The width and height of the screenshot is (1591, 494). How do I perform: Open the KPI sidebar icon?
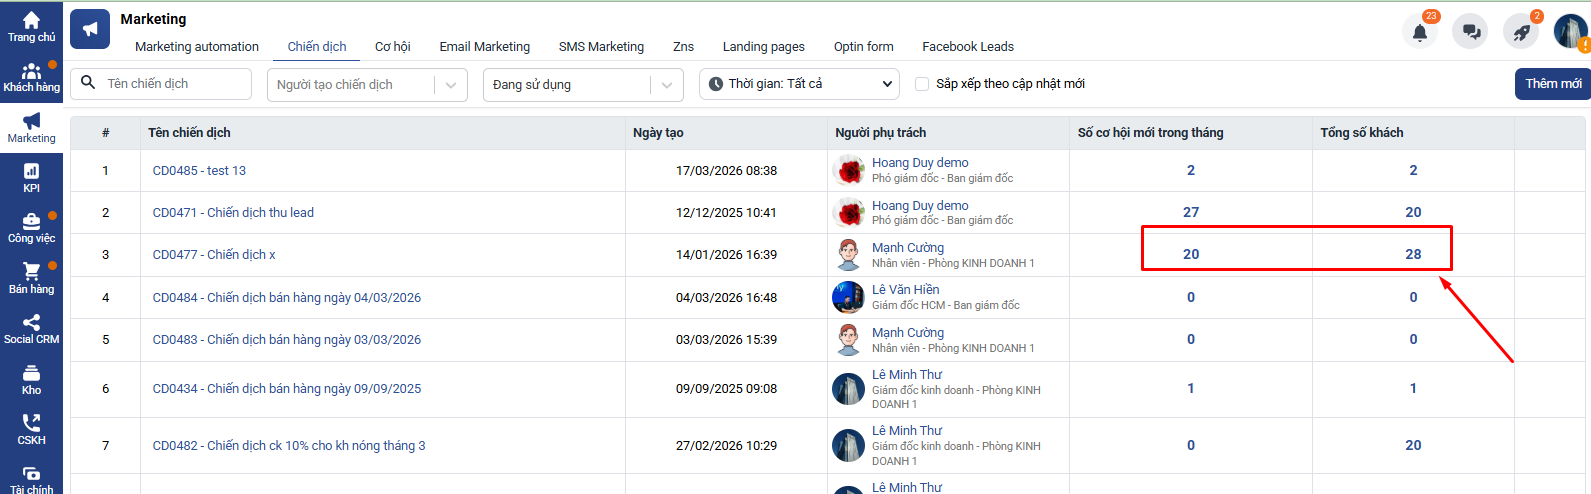coord(31,173)
